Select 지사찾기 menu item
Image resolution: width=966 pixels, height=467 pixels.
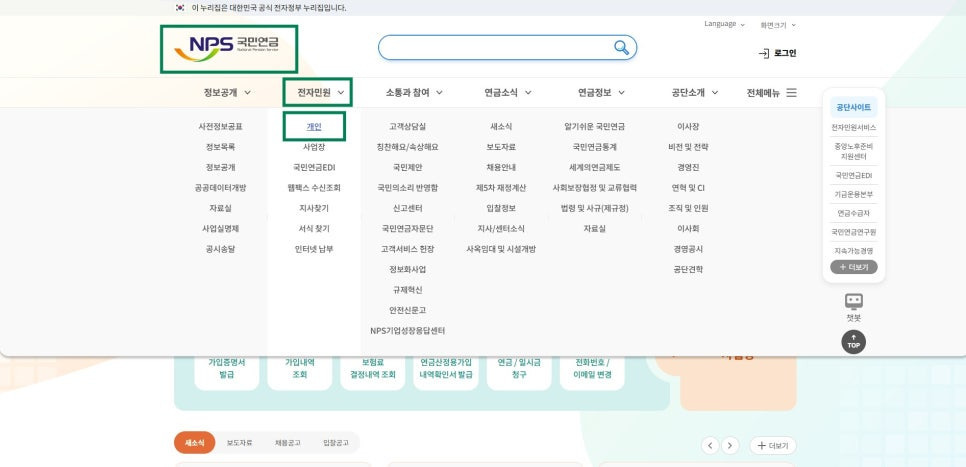[x=314, y=208]
